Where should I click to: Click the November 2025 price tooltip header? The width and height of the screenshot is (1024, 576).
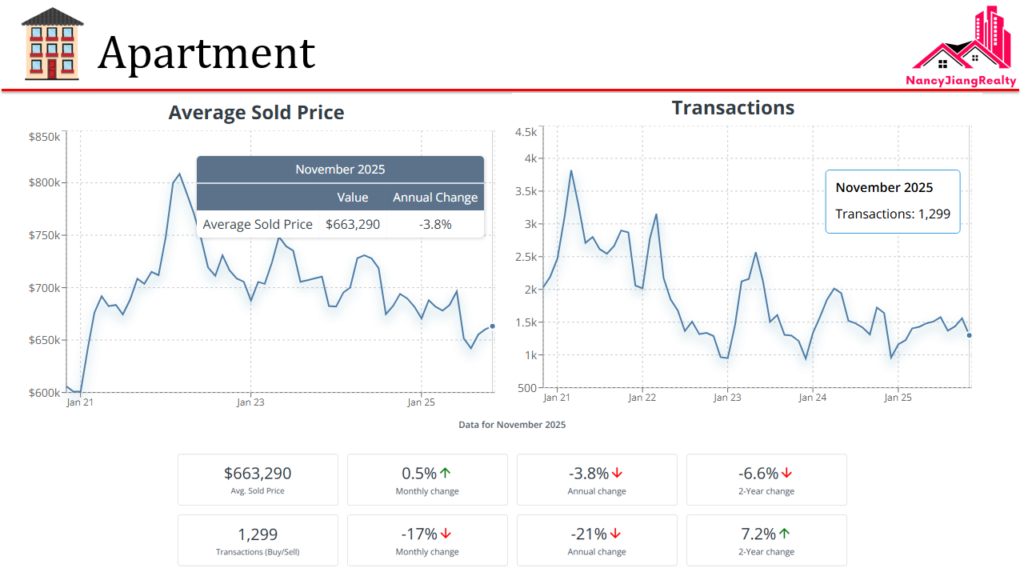pyautogui.click(x=340, y=170)
